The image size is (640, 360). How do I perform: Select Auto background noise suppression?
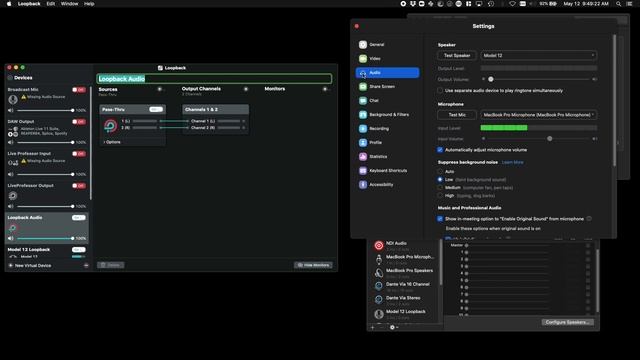tap(440, 171)
